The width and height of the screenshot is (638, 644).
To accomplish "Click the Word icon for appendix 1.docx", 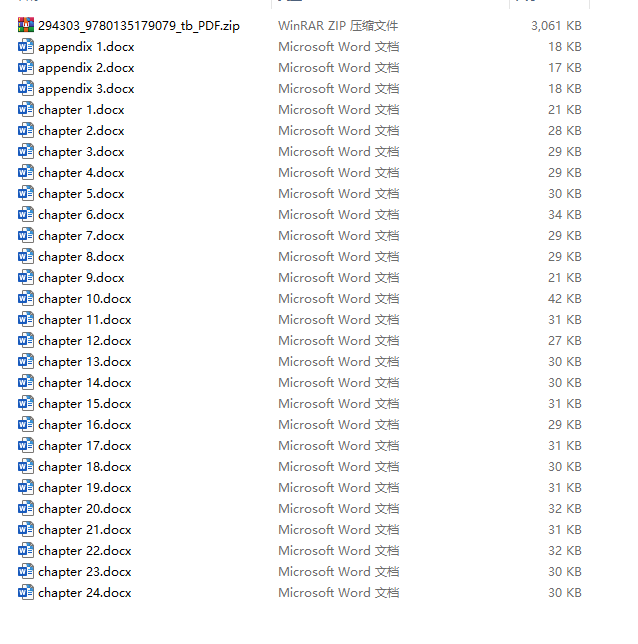I will 26,46.
